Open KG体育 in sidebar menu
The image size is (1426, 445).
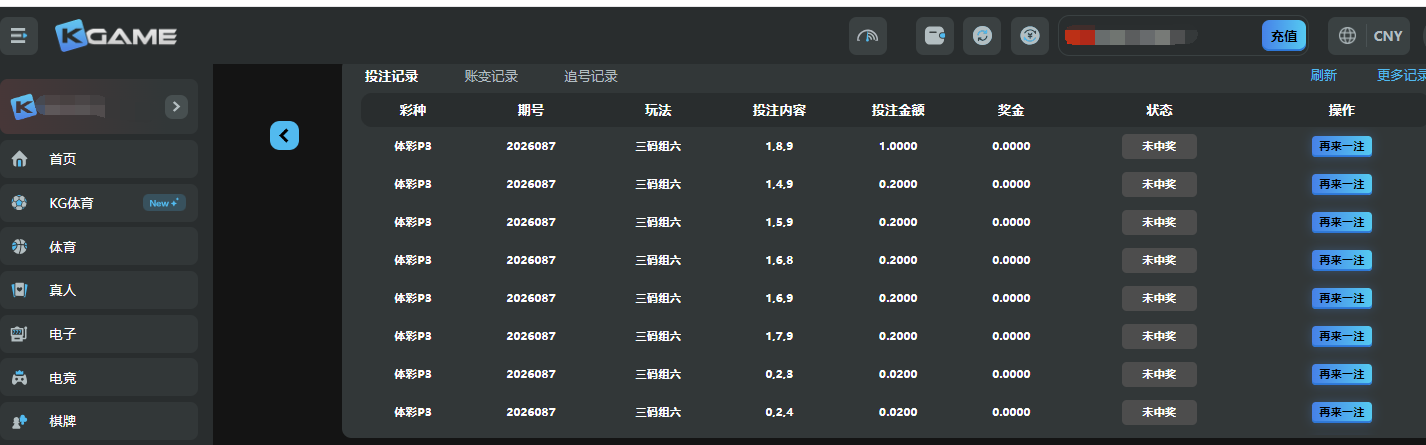click(99, 203)
